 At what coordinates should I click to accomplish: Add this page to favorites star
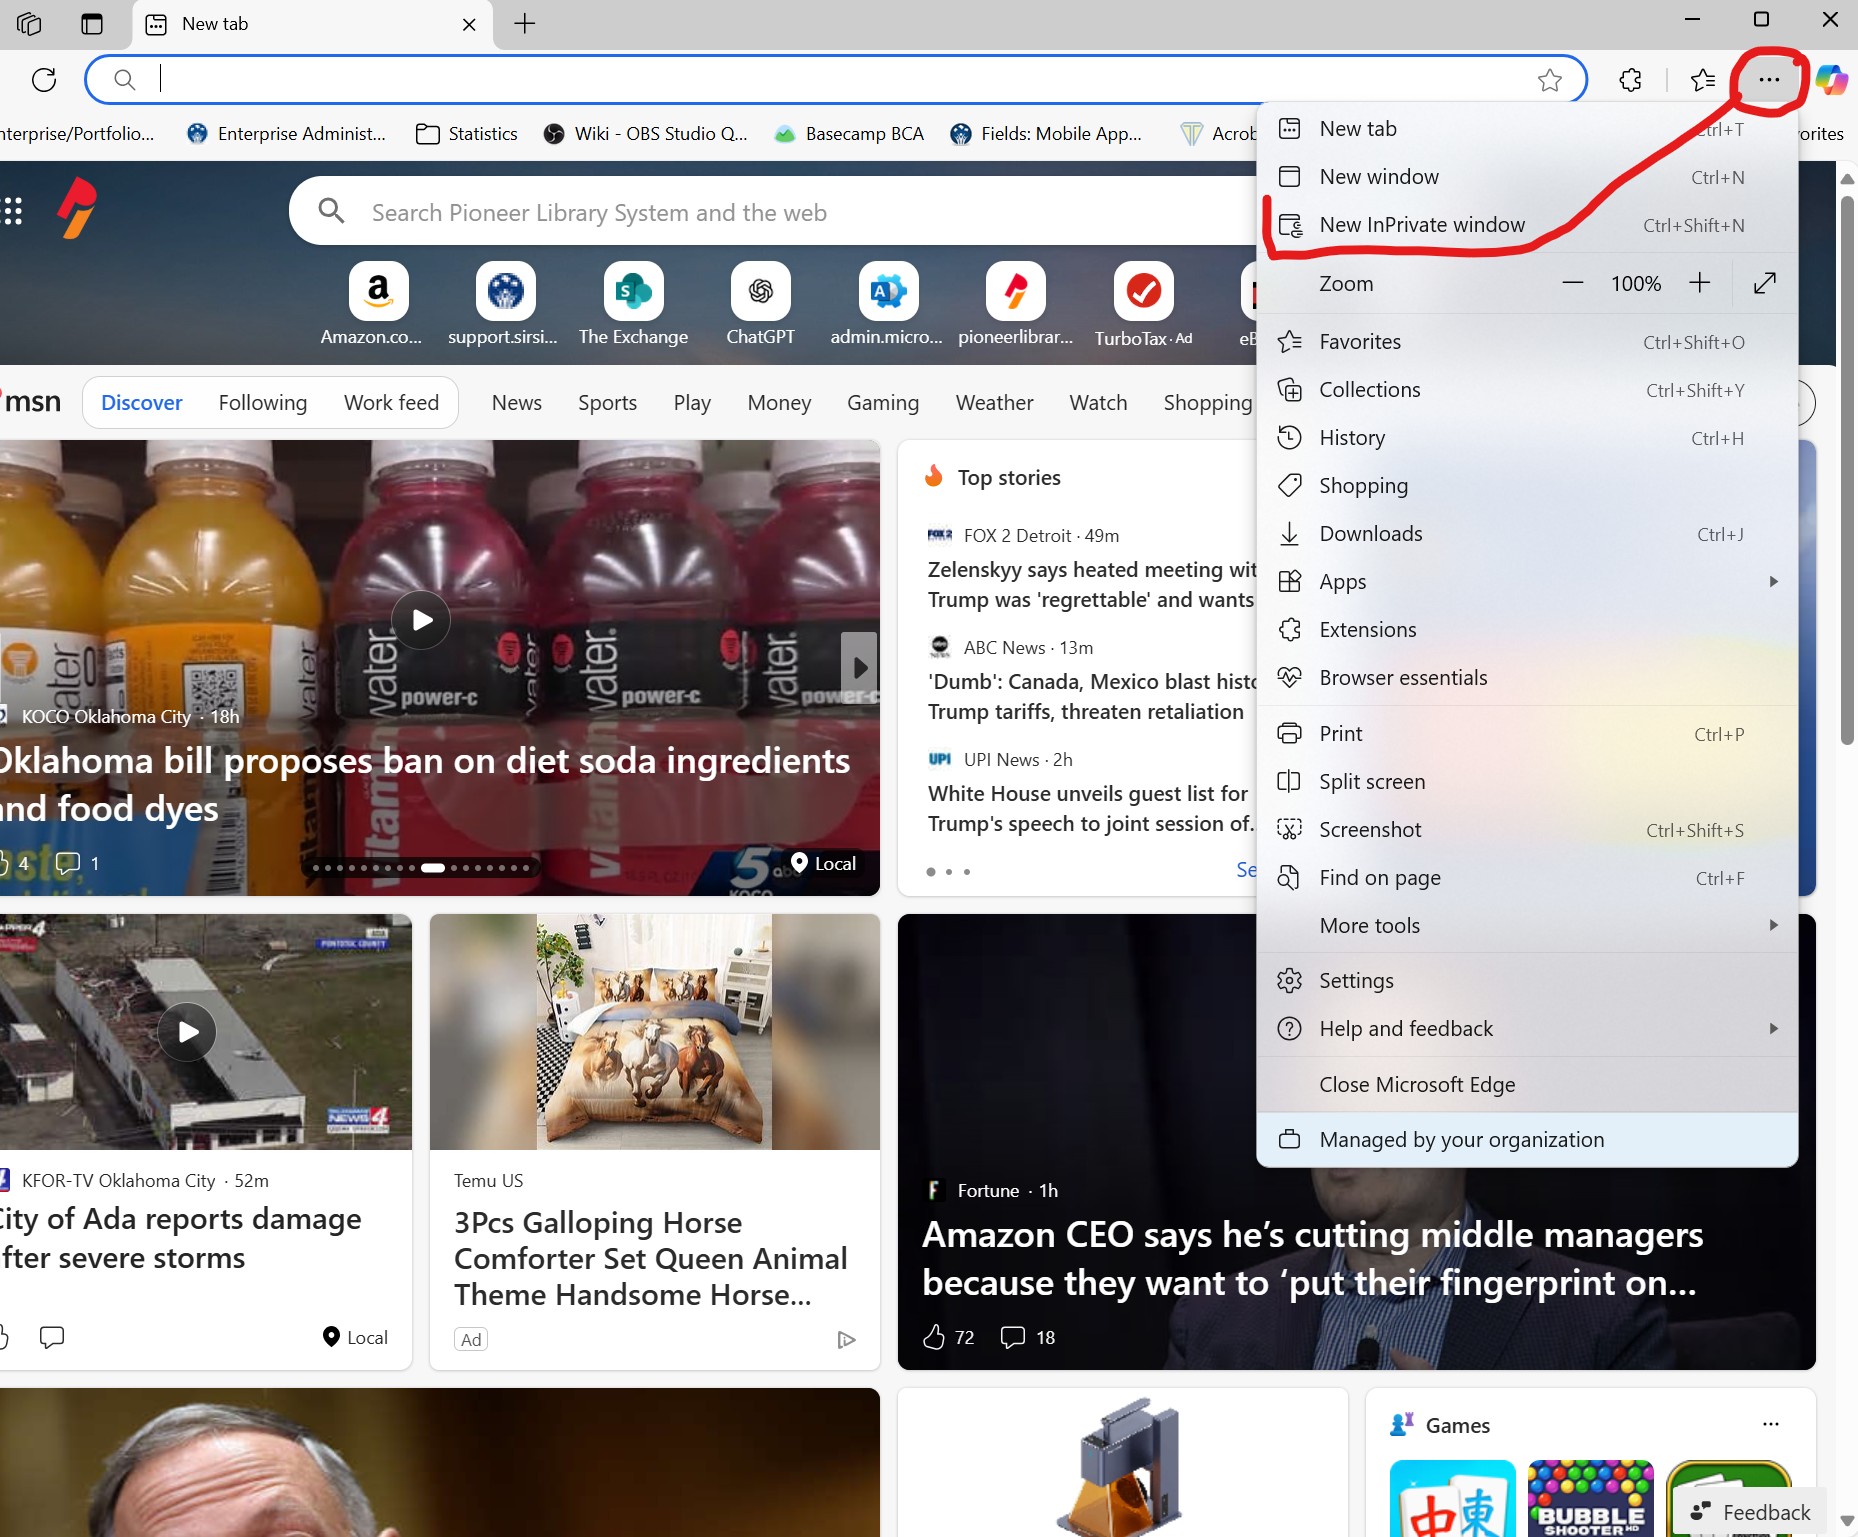pyautogui.click(x=1549, y=80)
